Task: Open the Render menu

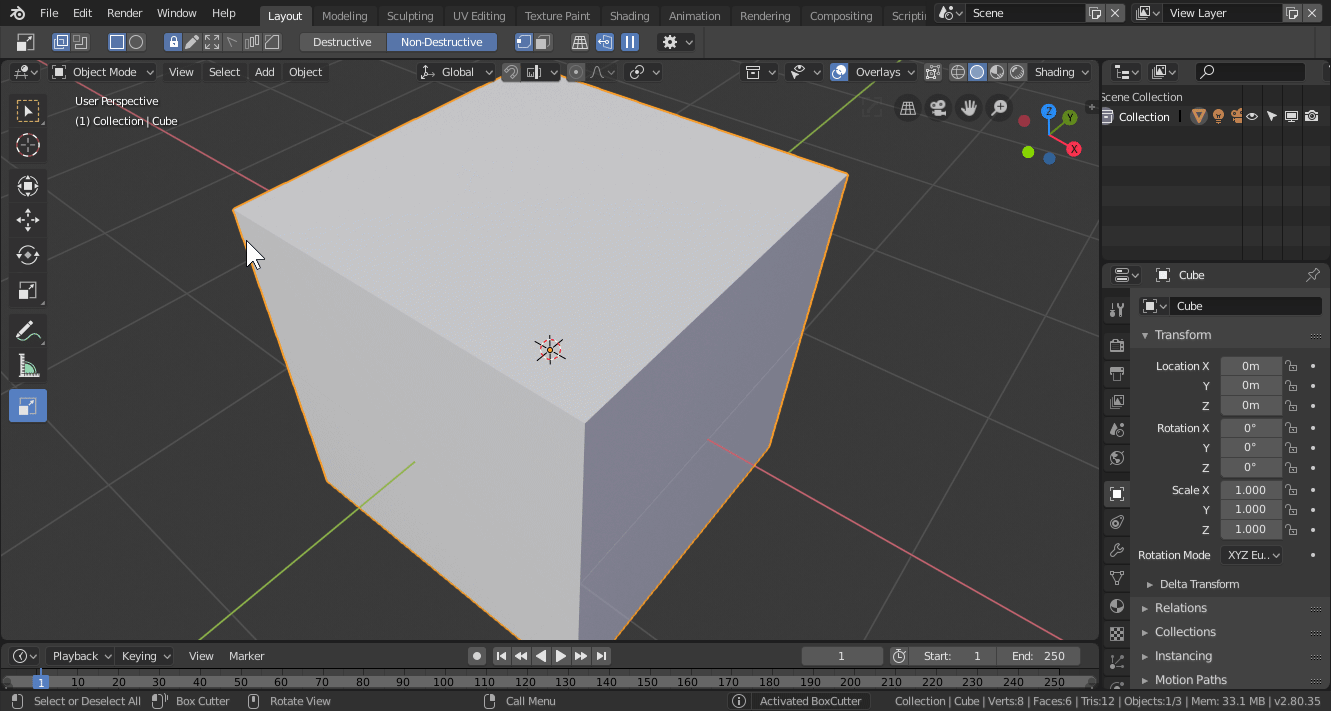Action: tap(125, 13)
